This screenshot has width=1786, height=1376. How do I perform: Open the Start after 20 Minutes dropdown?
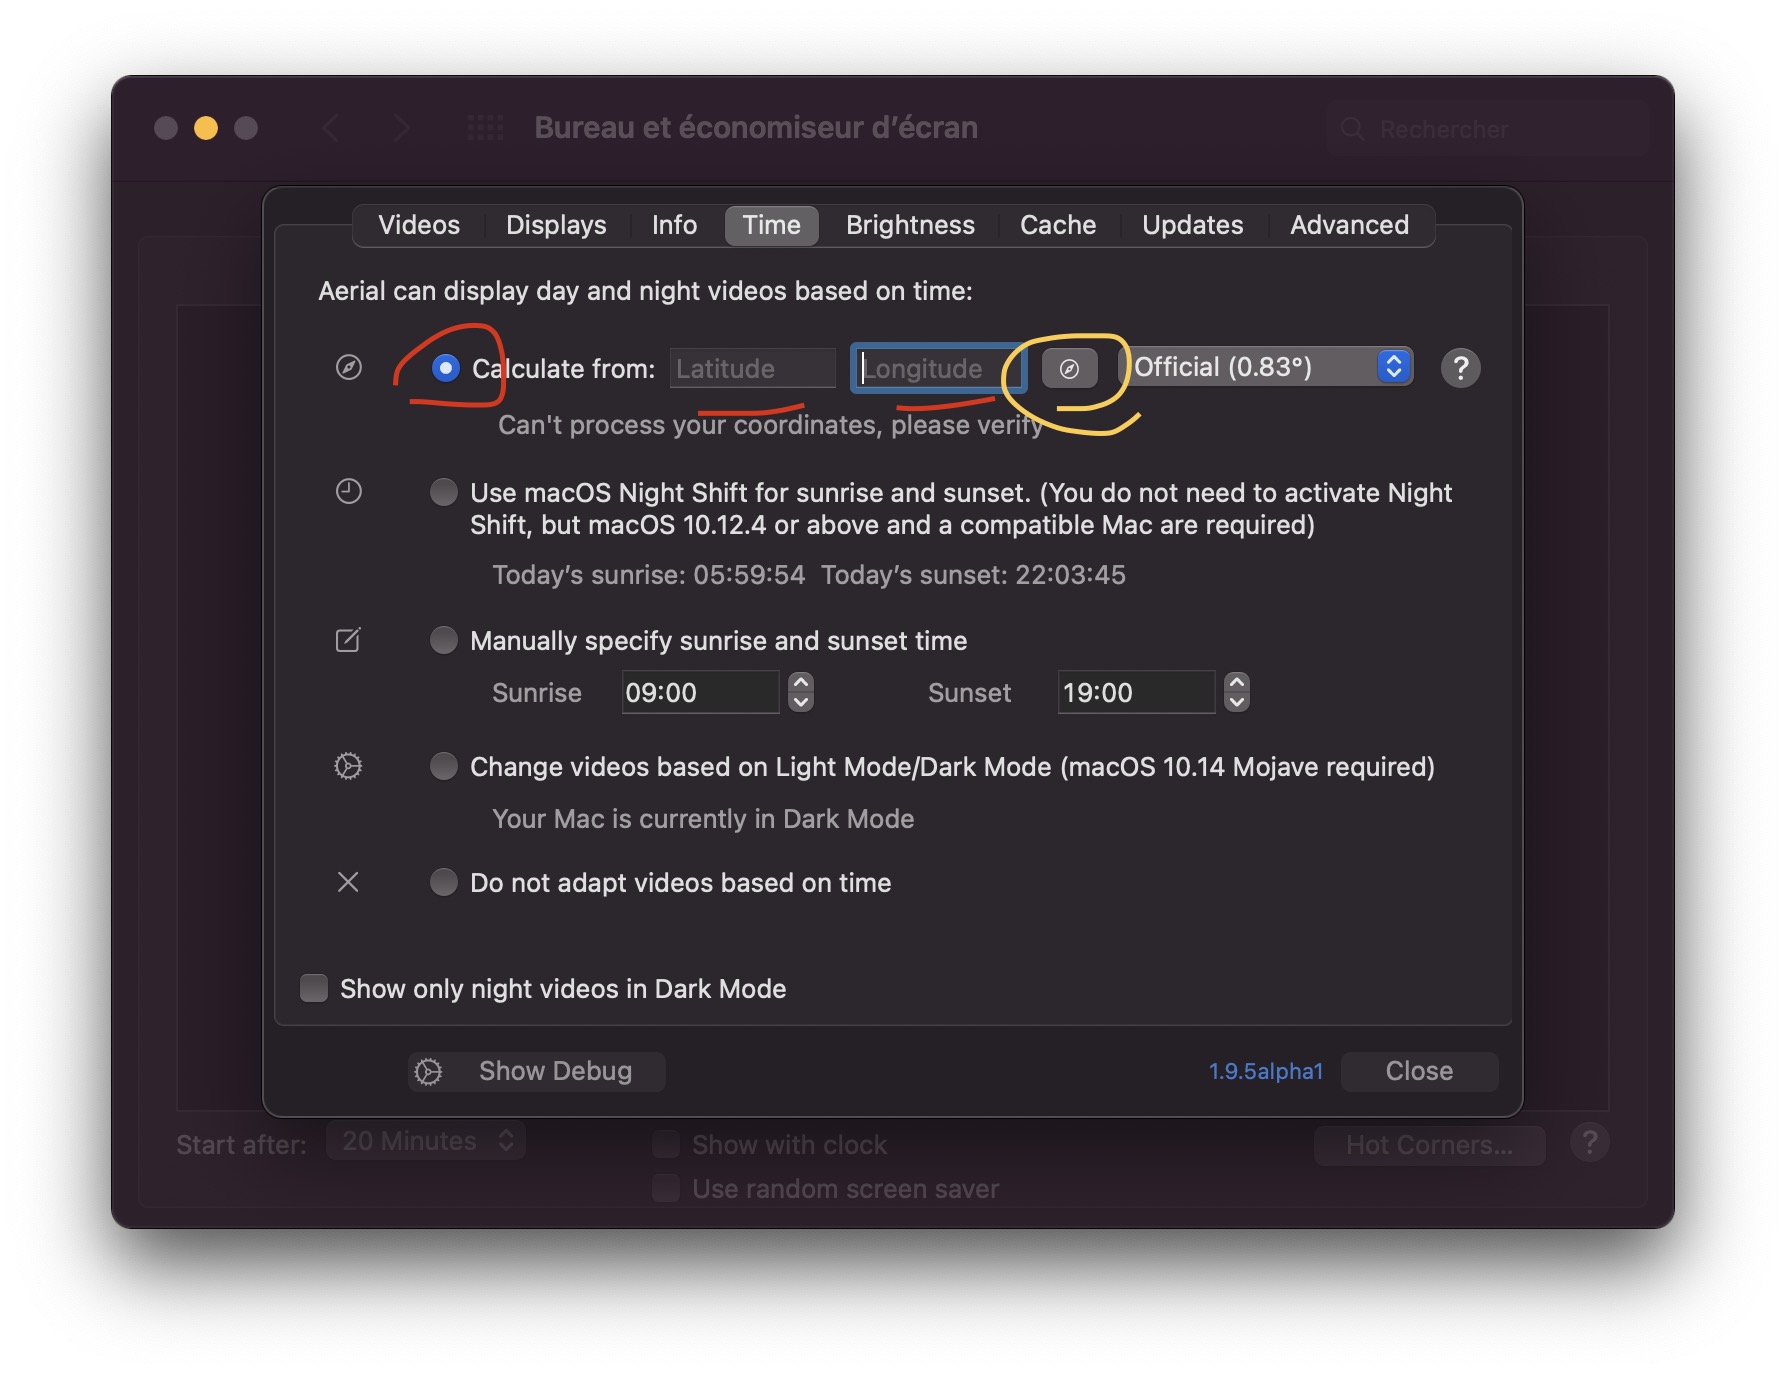click(426, 1141)
